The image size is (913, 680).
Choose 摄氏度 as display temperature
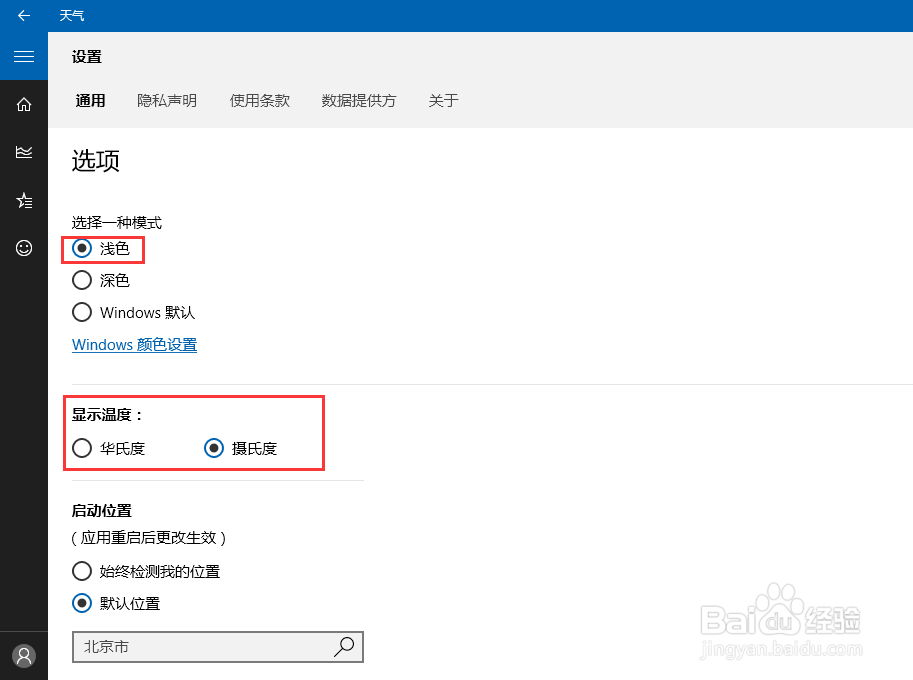pos(214,448)
